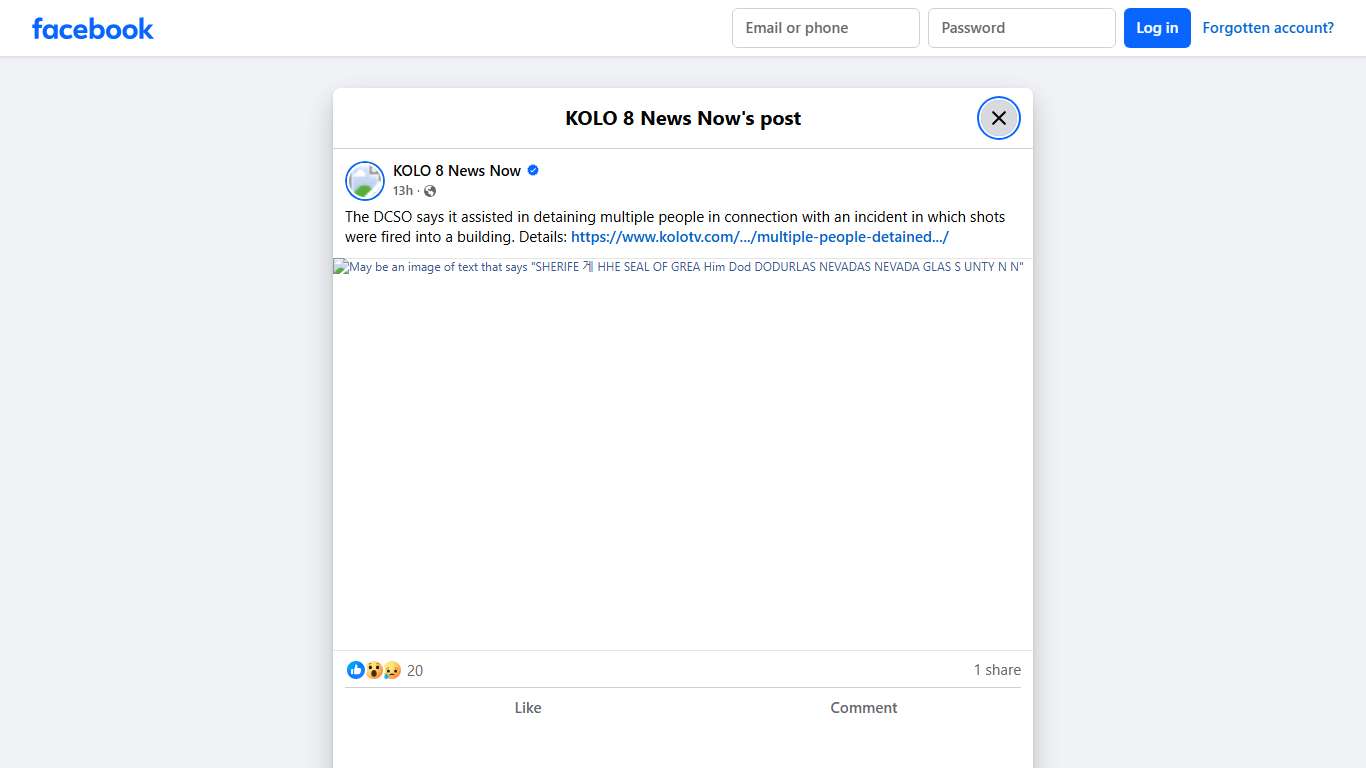
Task: Click the blue verified badge
Action: pyautogui.click(x=533, y=171)
